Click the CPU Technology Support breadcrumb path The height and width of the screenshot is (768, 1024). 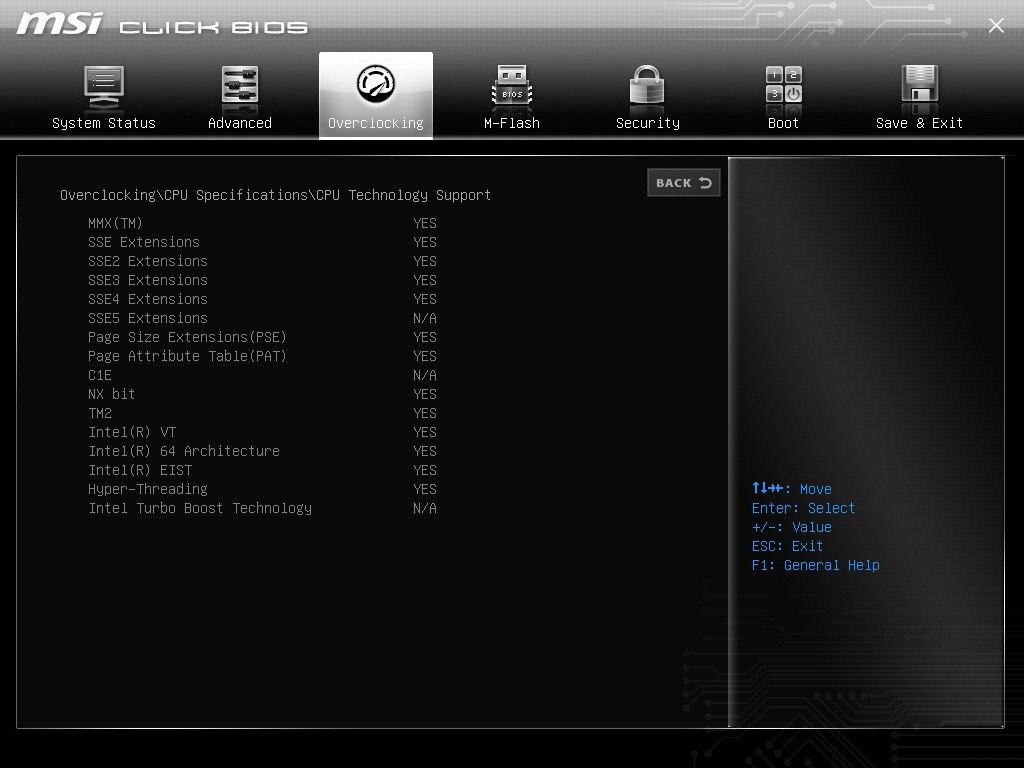[x=276, y=195]
